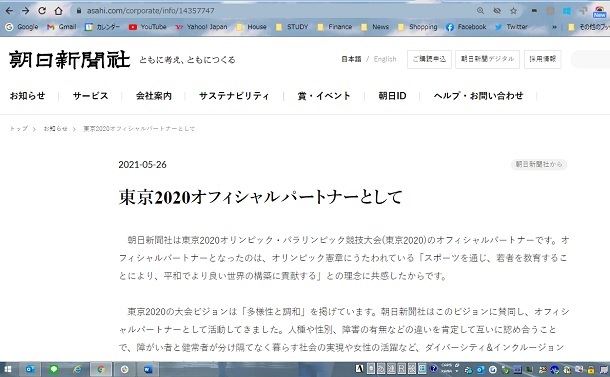Go back with the browser back arrow
610x377 pixels.
(x=9, y=11)
